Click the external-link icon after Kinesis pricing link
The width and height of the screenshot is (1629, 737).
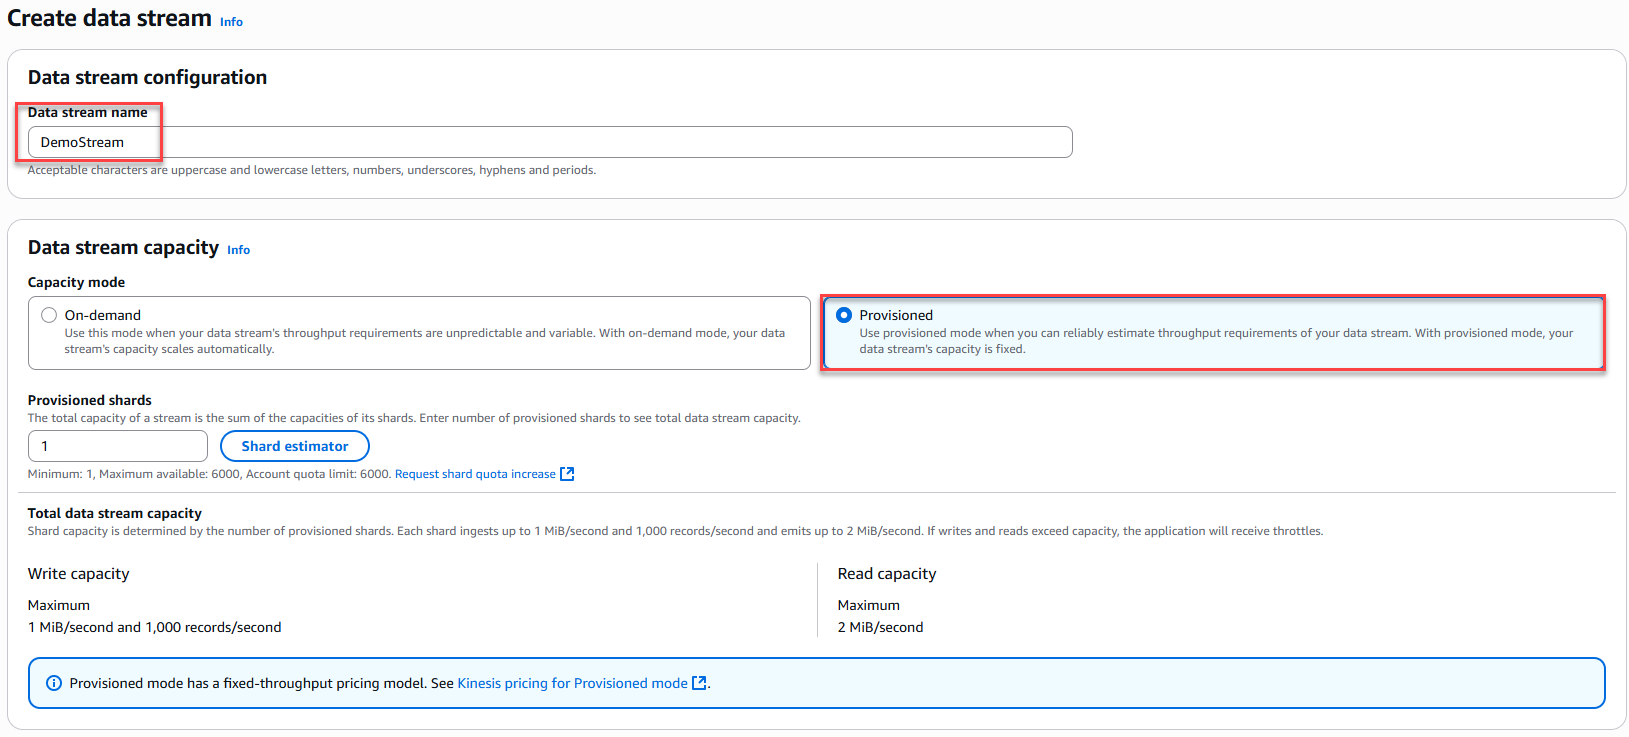(x=699, y=683)
